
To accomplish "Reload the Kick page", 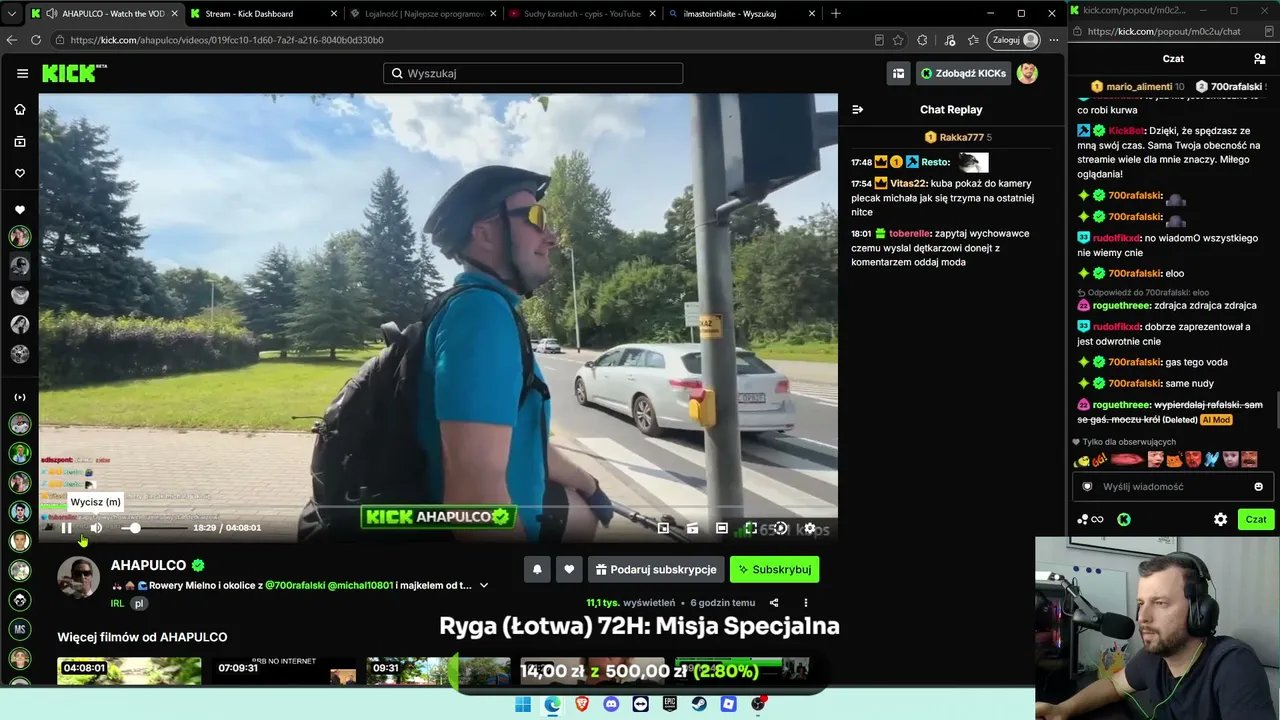I will 36,40.
